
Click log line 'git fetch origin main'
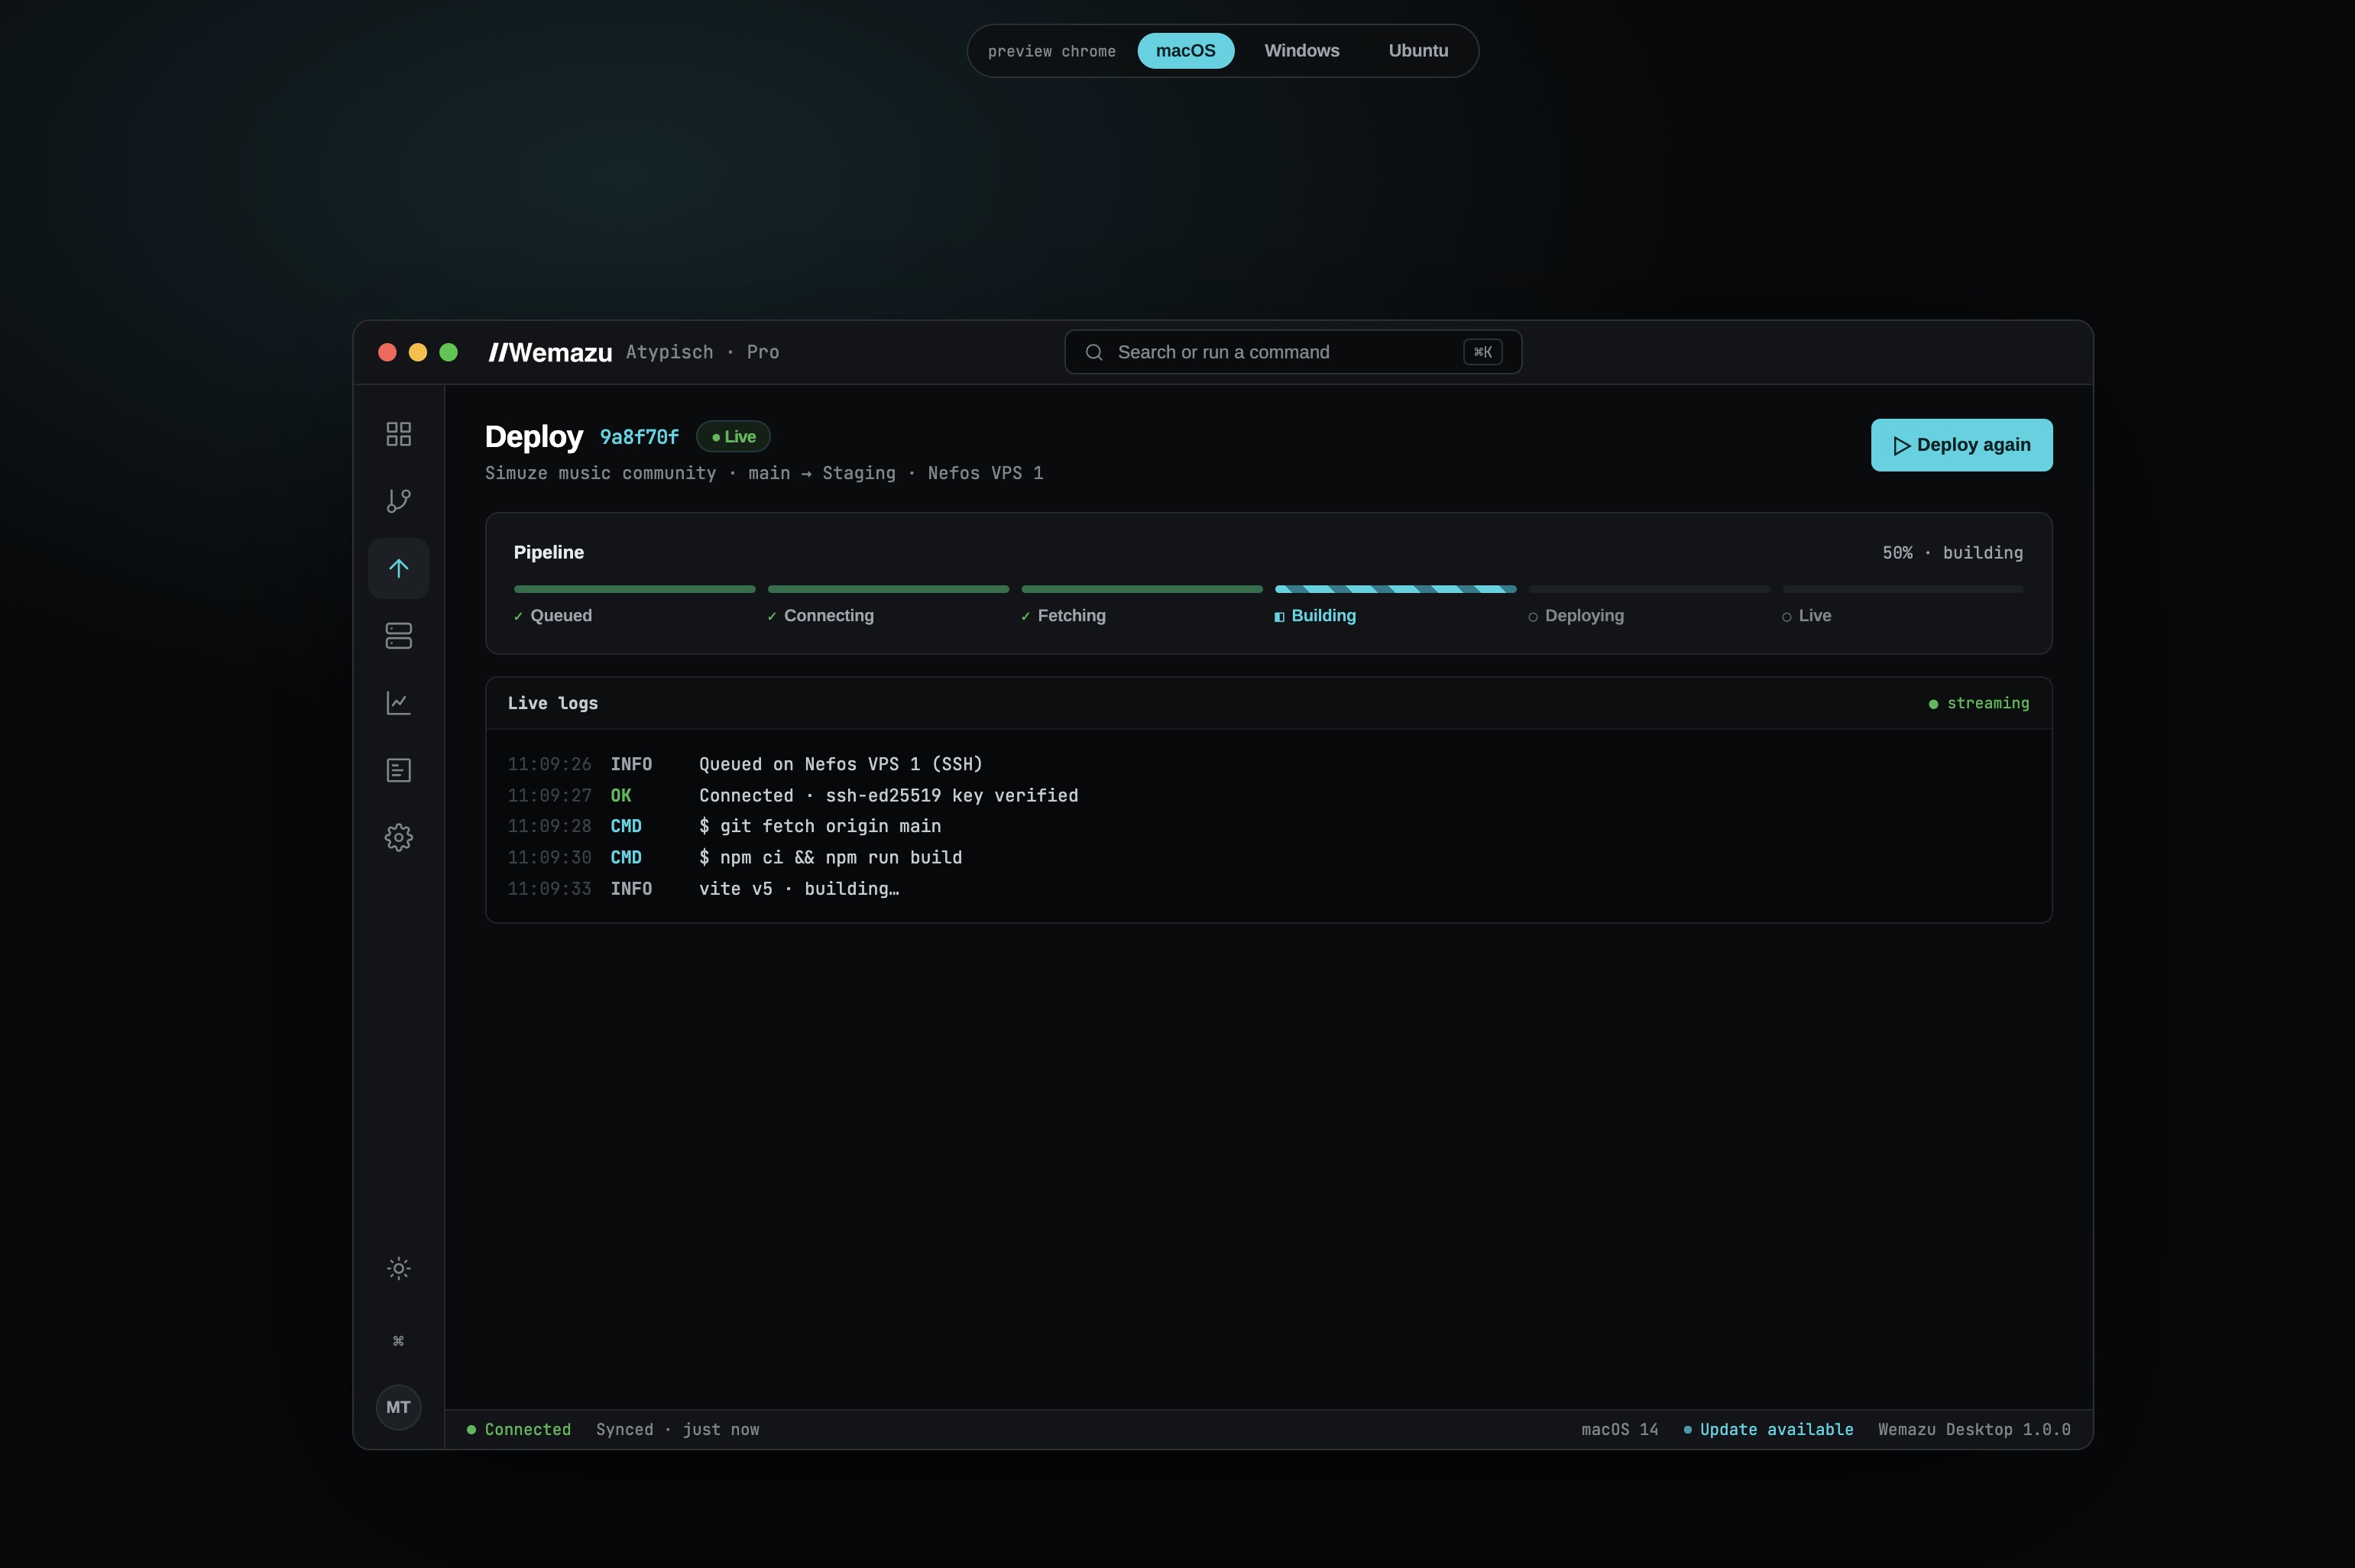tap(819, 826)
